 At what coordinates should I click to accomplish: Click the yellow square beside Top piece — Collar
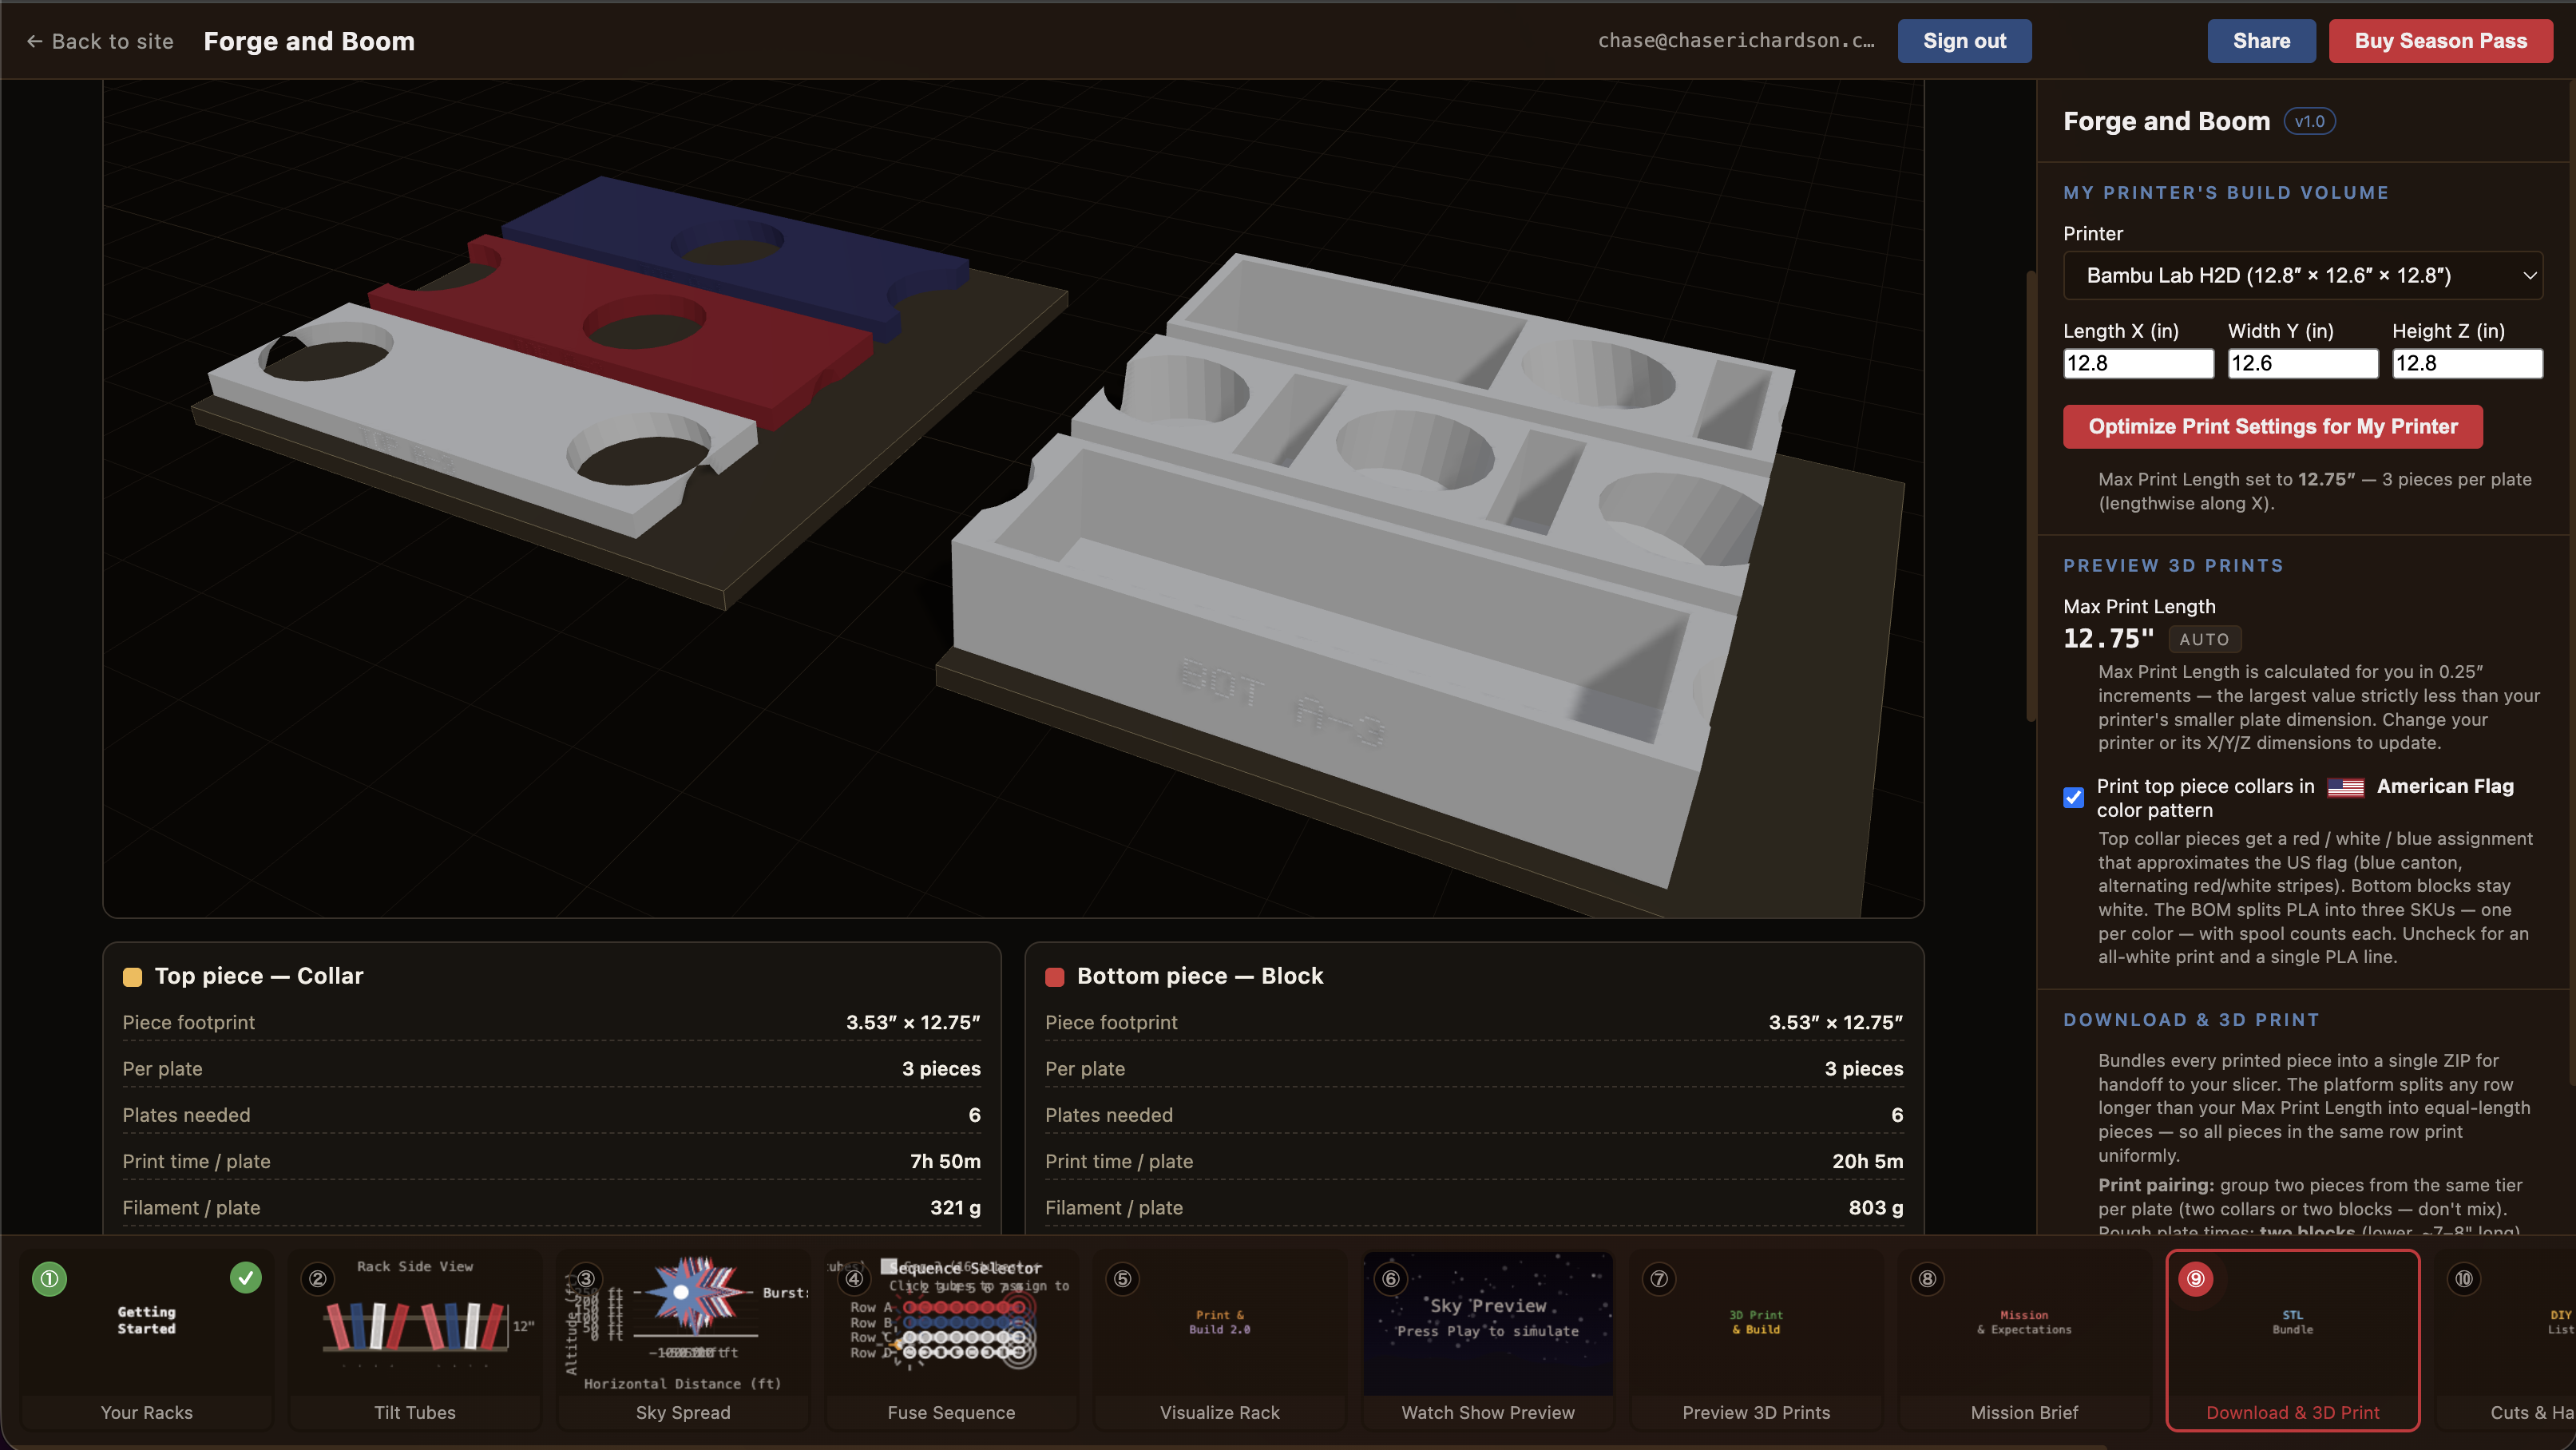132,977
